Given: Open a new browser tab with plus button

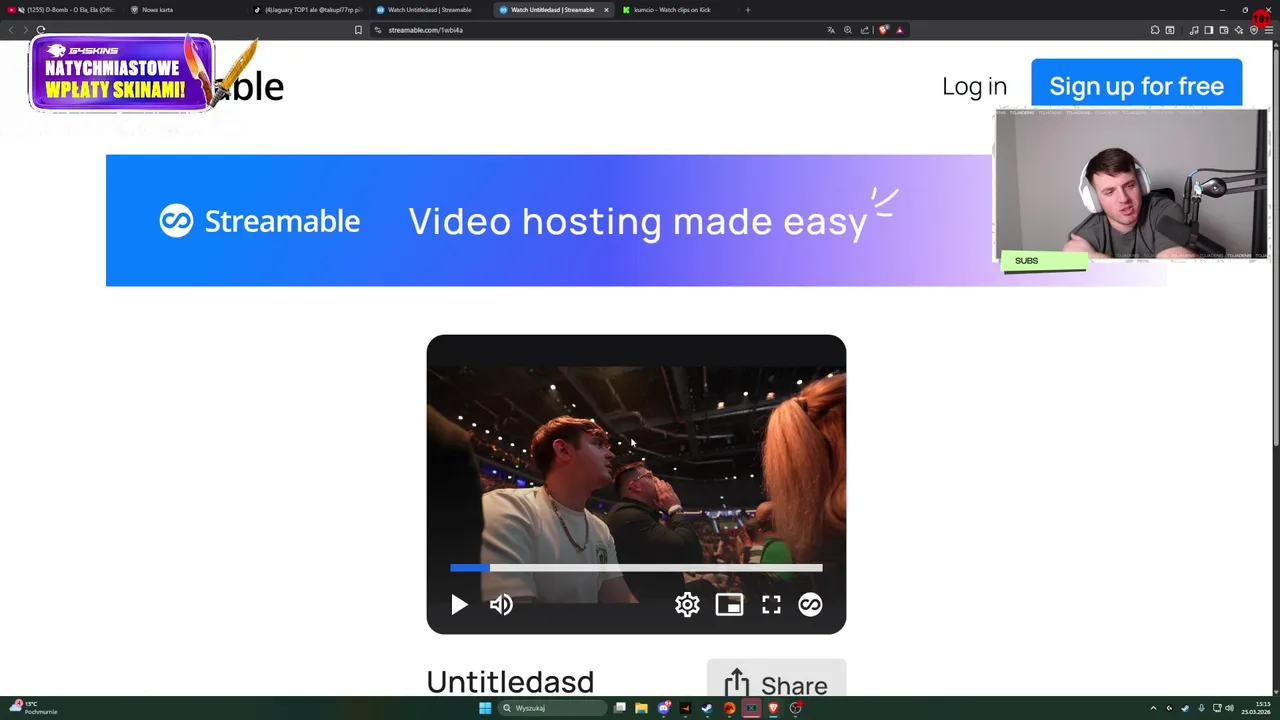Looking at the screenshot, I should (x=748, y=10).
